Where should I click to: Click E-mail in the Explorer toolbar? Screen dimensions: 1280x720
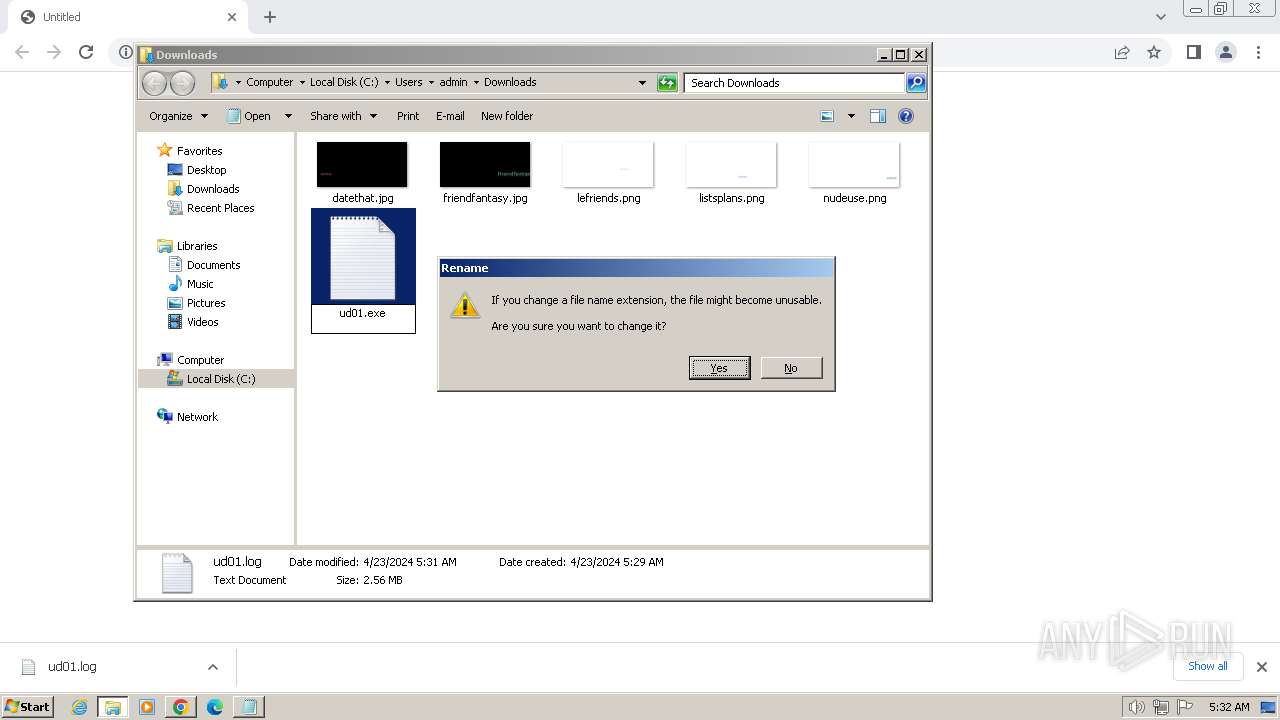pos(450,116)
